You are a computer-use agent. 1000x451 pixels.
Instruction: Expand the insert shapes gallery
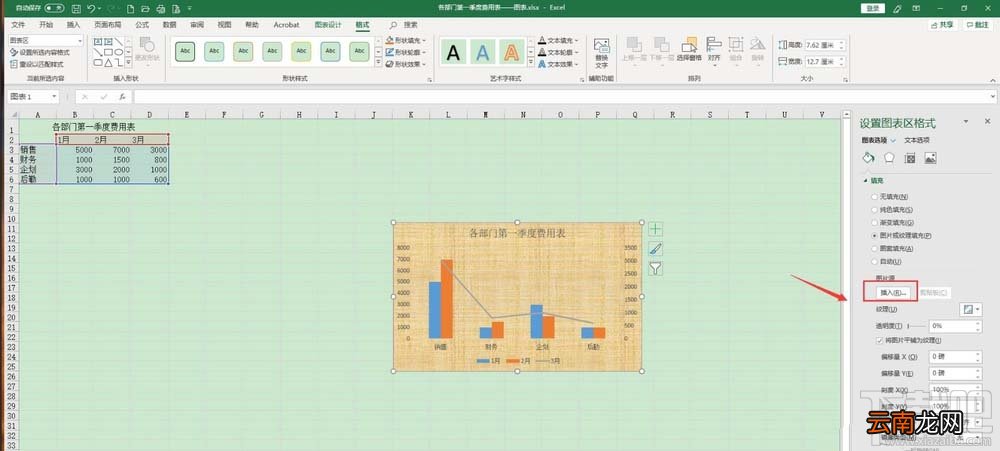(x=128, y=63)
